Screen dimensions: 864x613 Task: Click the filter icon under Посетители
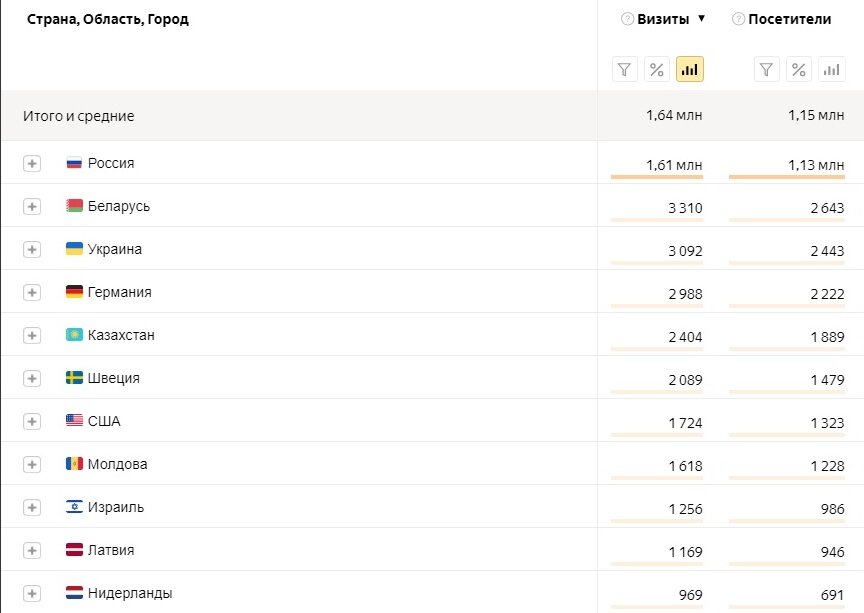pyautogui.click(x=766, y=69)
